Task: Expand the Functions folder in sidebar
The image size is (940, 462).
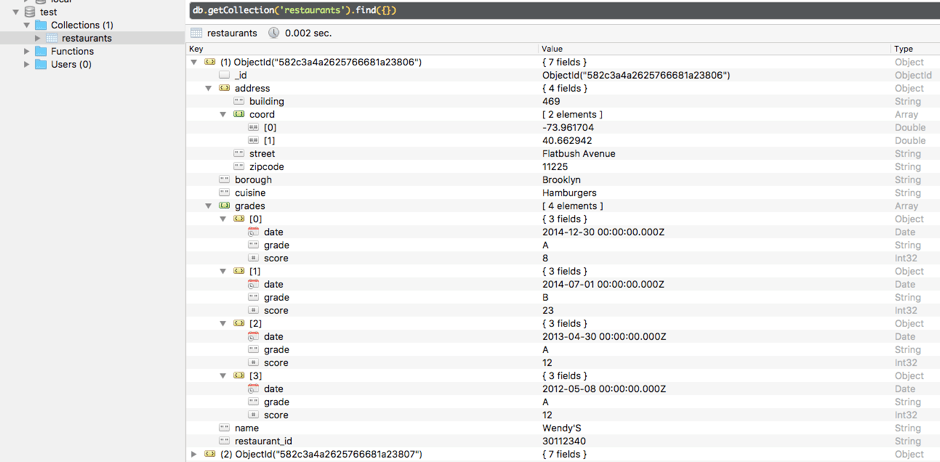Action: 27,51
